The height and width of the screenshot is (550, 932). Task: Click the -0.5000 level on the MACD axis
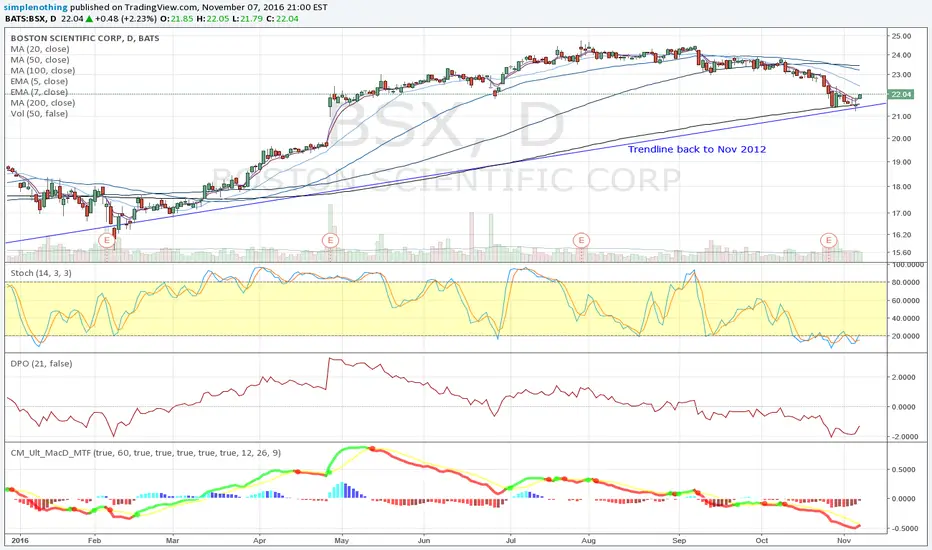click(x=906, y=529)
